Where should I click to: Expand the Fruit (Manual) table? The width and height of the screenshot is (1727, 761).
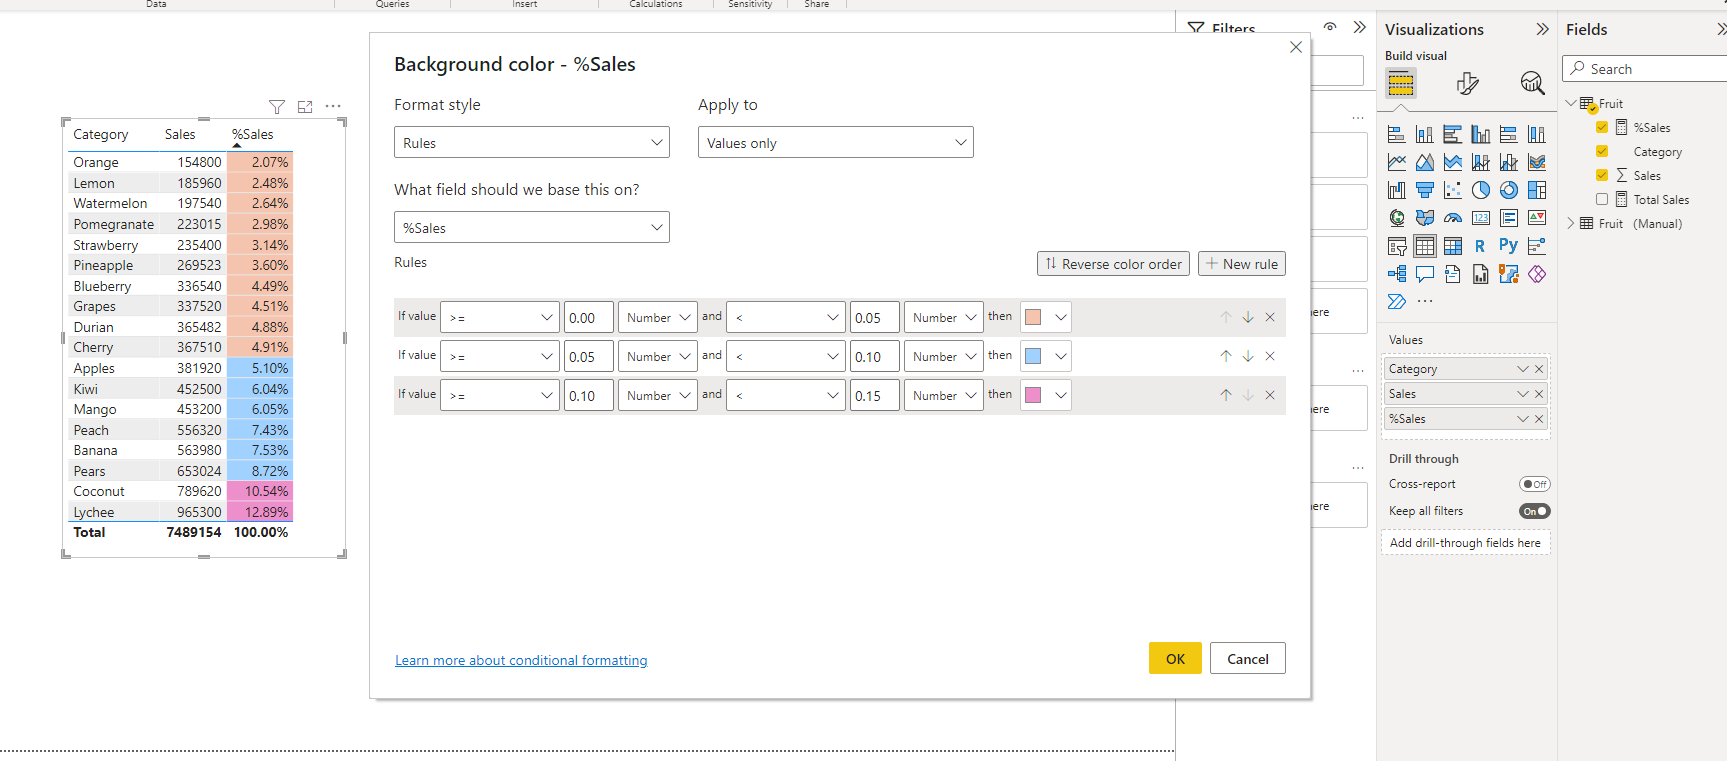[1571, 223]
